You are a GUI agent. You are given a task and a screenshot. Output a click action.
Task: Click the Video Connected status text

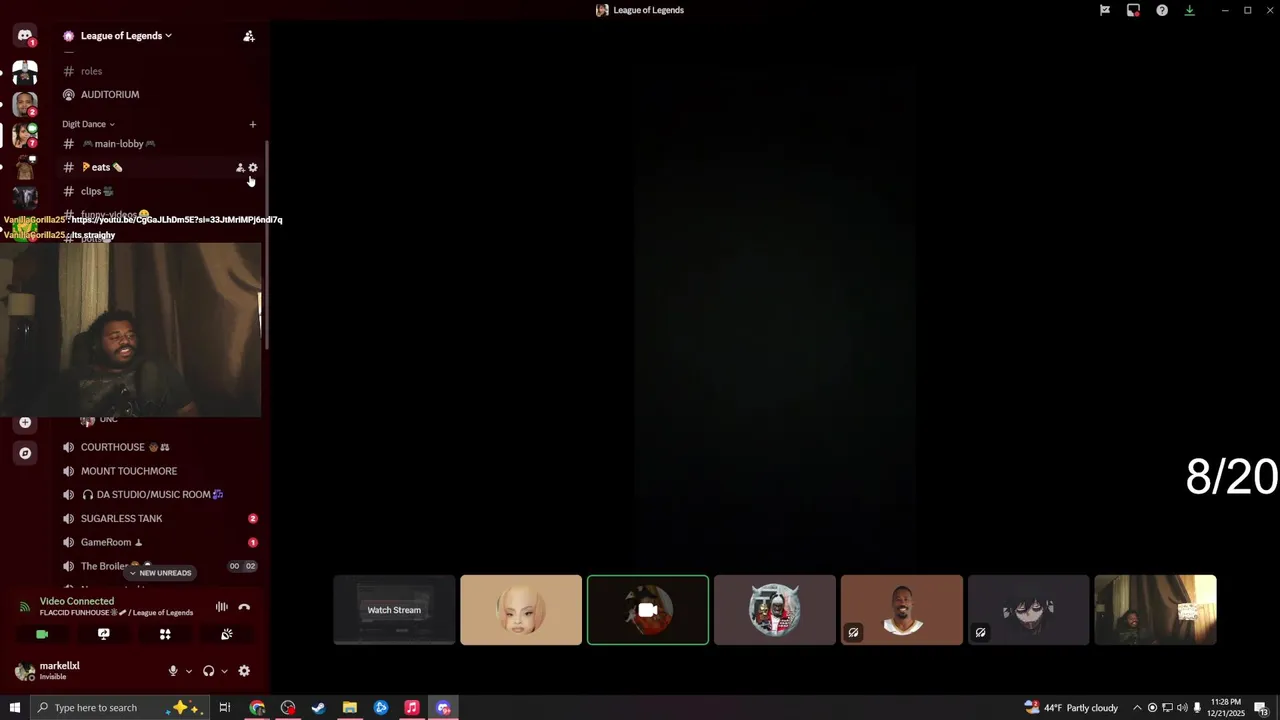pos(77,601)
